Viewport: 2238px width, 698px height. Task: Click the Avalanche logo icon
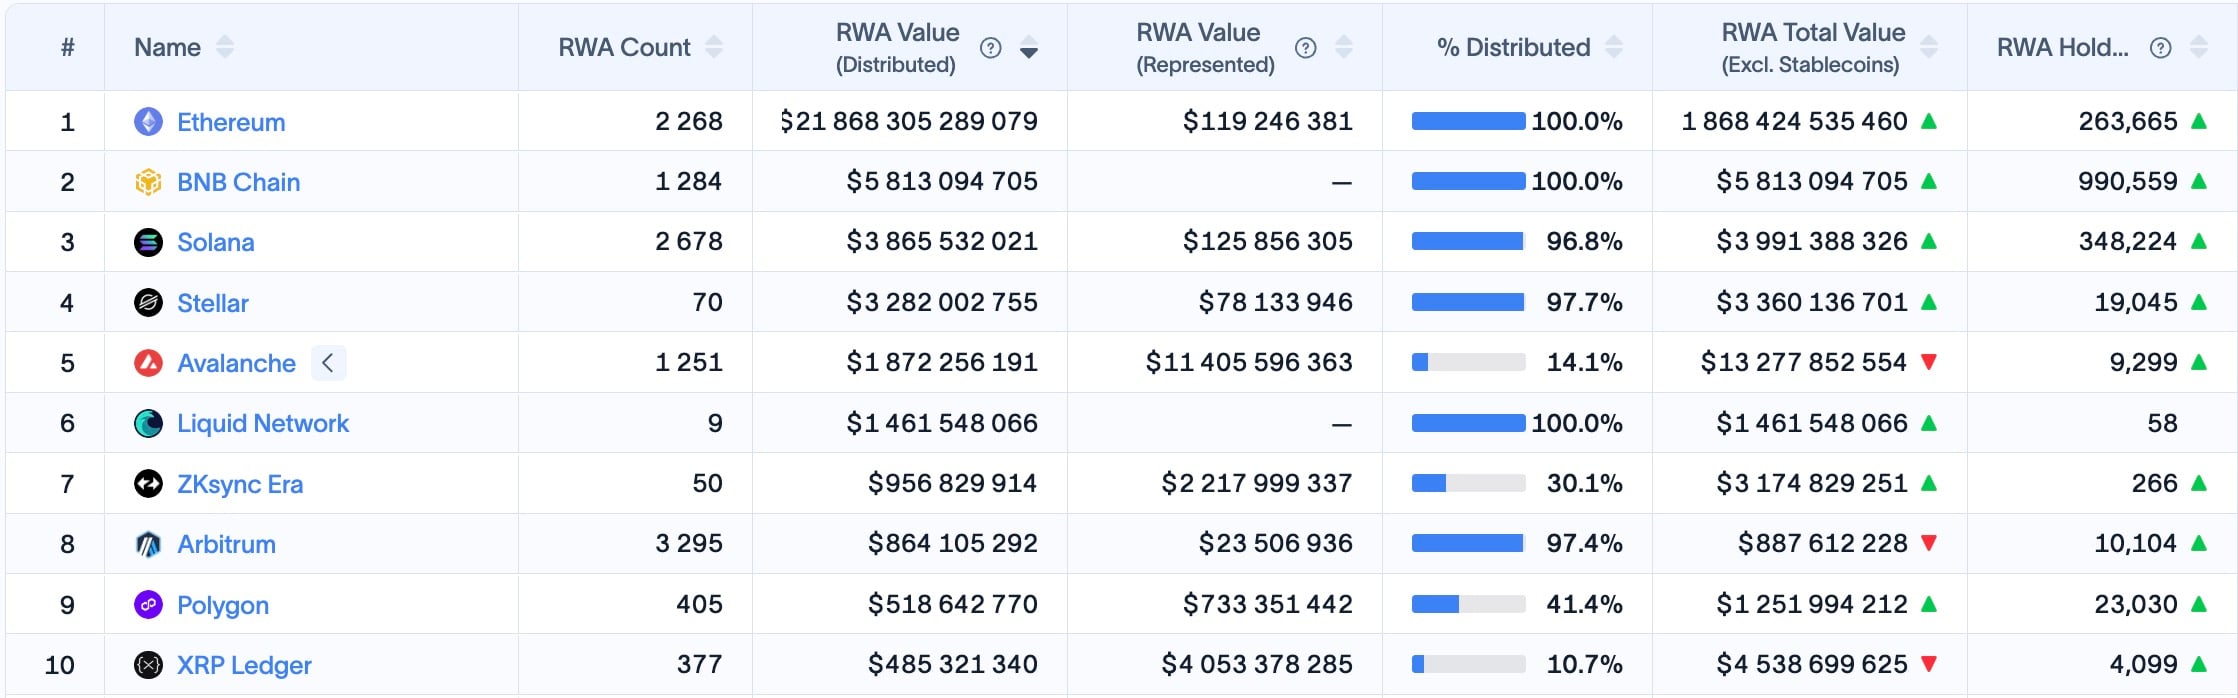coord(148,363)
